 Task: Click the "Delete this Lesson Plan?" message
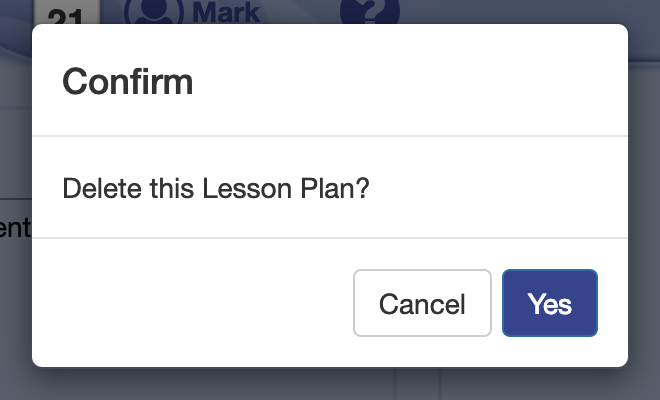[216, 188]
